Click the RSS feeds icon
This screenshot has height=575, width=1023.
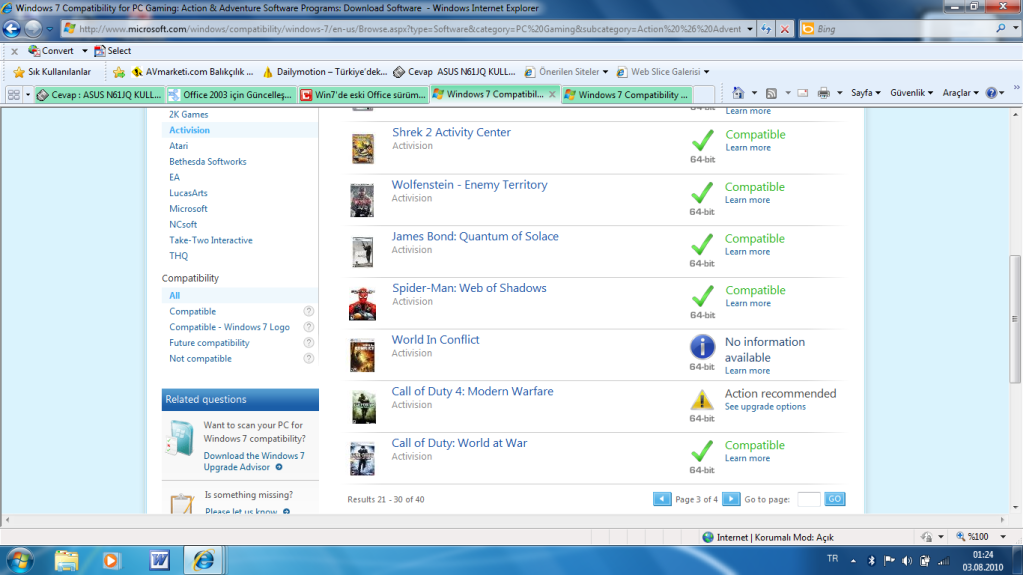click(x=771, y=93)
